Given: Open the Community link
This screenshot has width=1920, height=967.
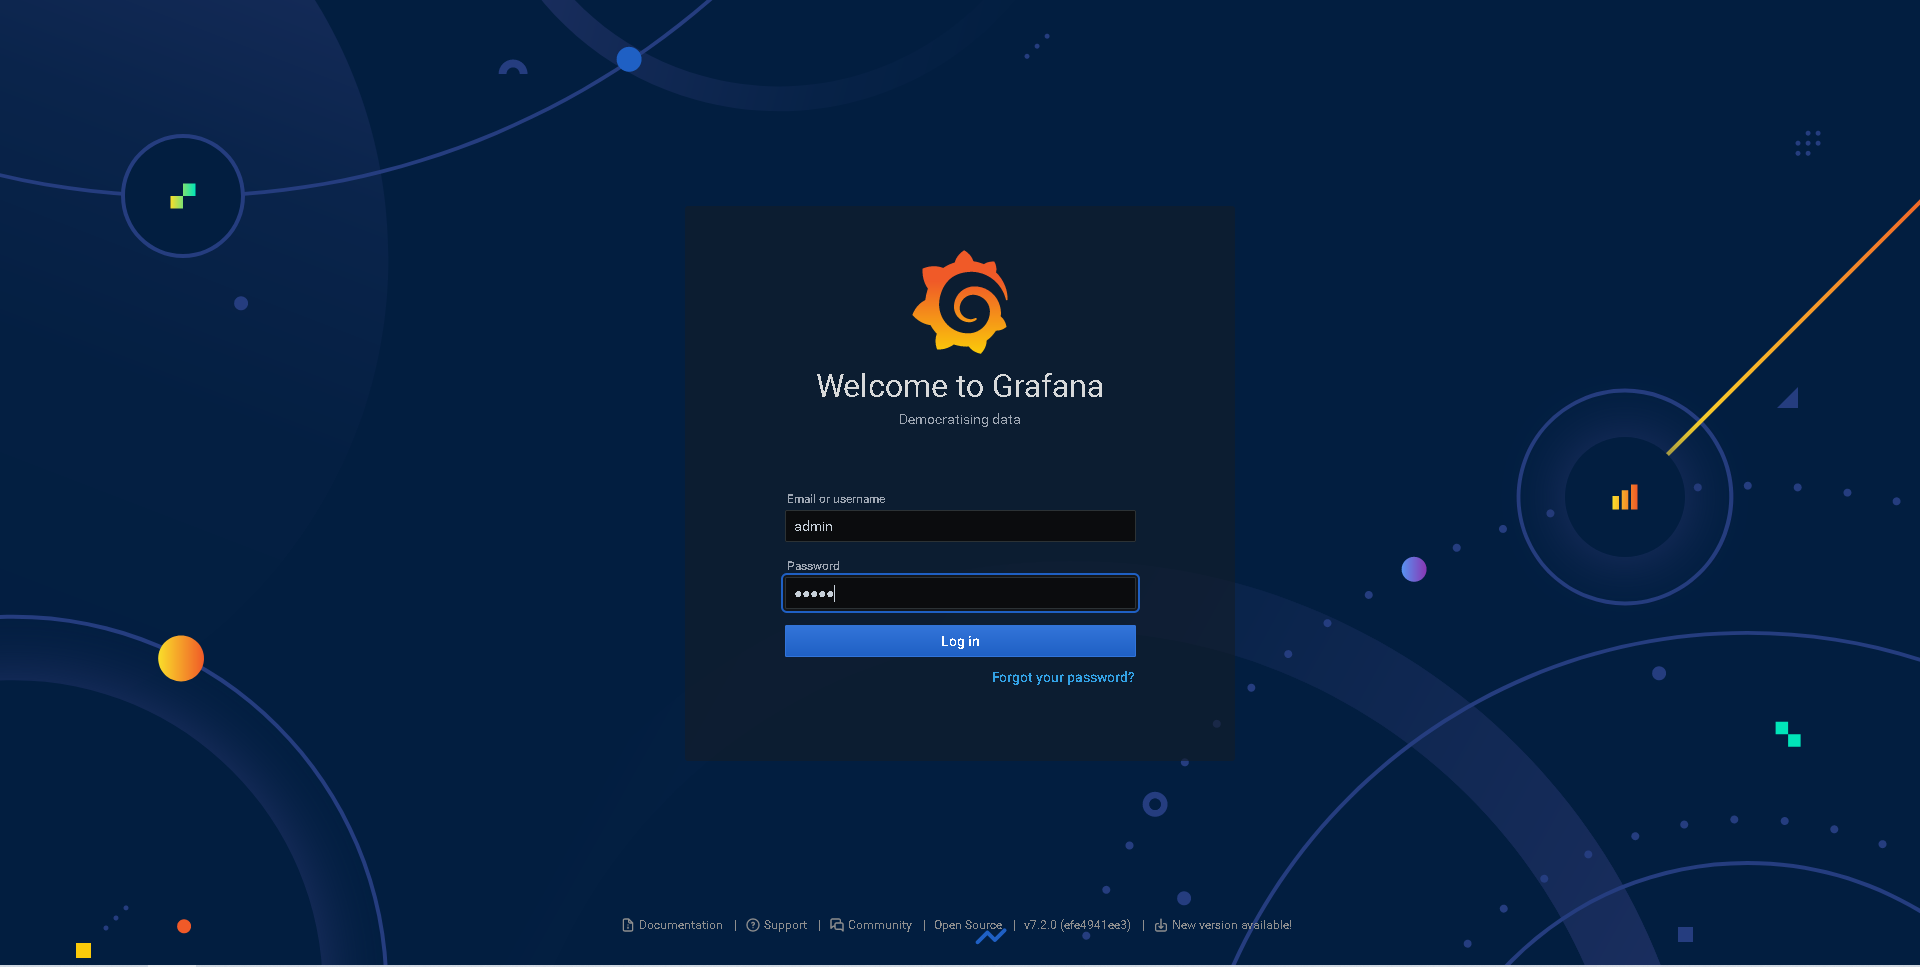Looking at the screenshot, I should 879,925.
